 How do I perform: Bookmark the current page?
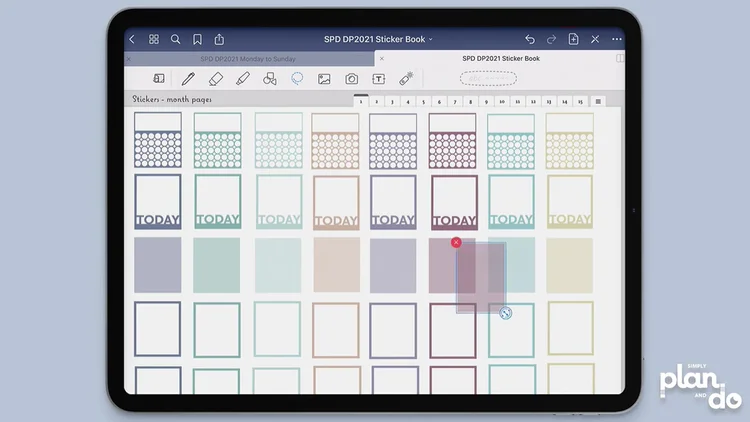tap(197, 39)
